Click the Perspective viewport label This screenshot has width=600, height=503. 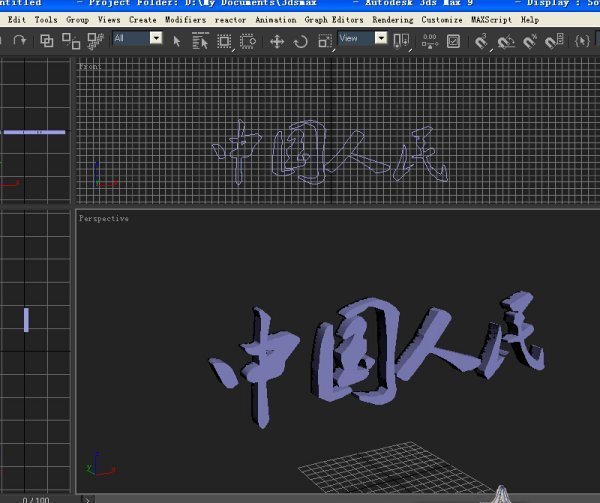coord(104,218)
